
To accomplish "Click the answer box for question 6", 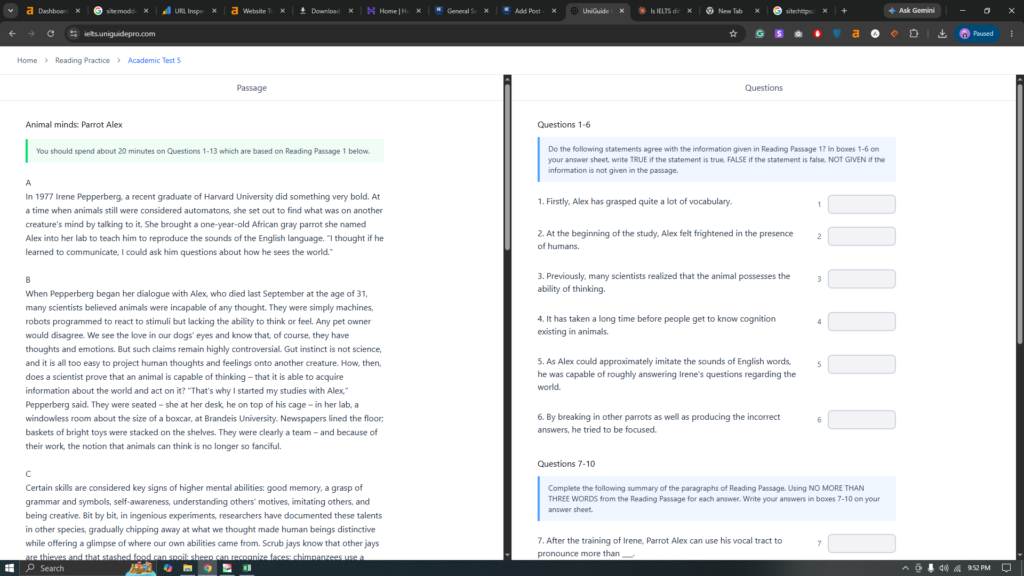I will pos(861,419).
